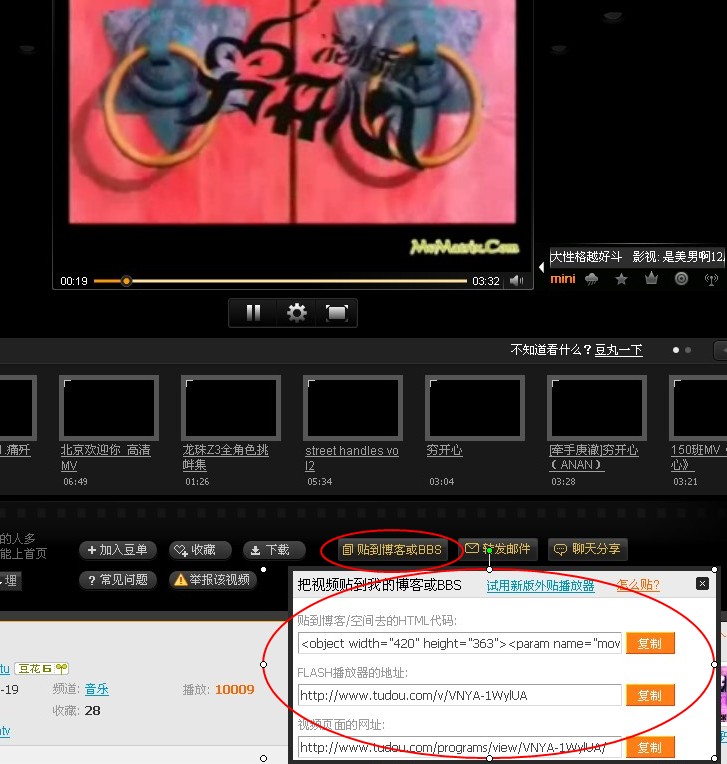Click the 豆丸一下 link
Viewport: 727px width, 764px height.
tap(619, 350)
